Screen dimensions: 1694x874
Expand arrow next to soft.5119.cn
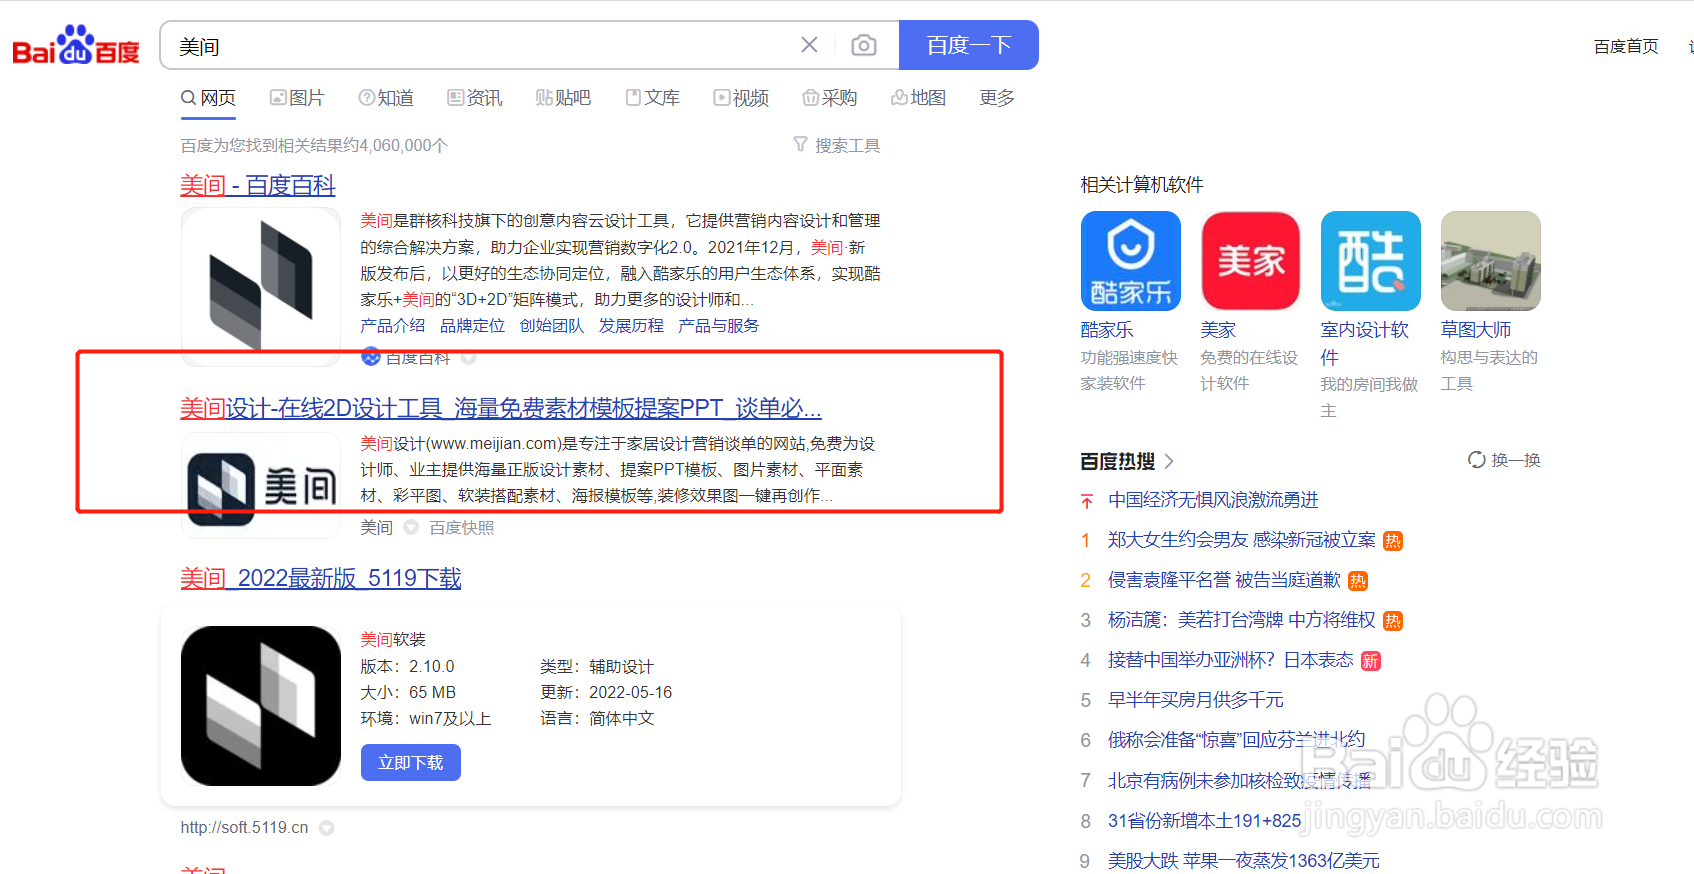tap(326, 828)
